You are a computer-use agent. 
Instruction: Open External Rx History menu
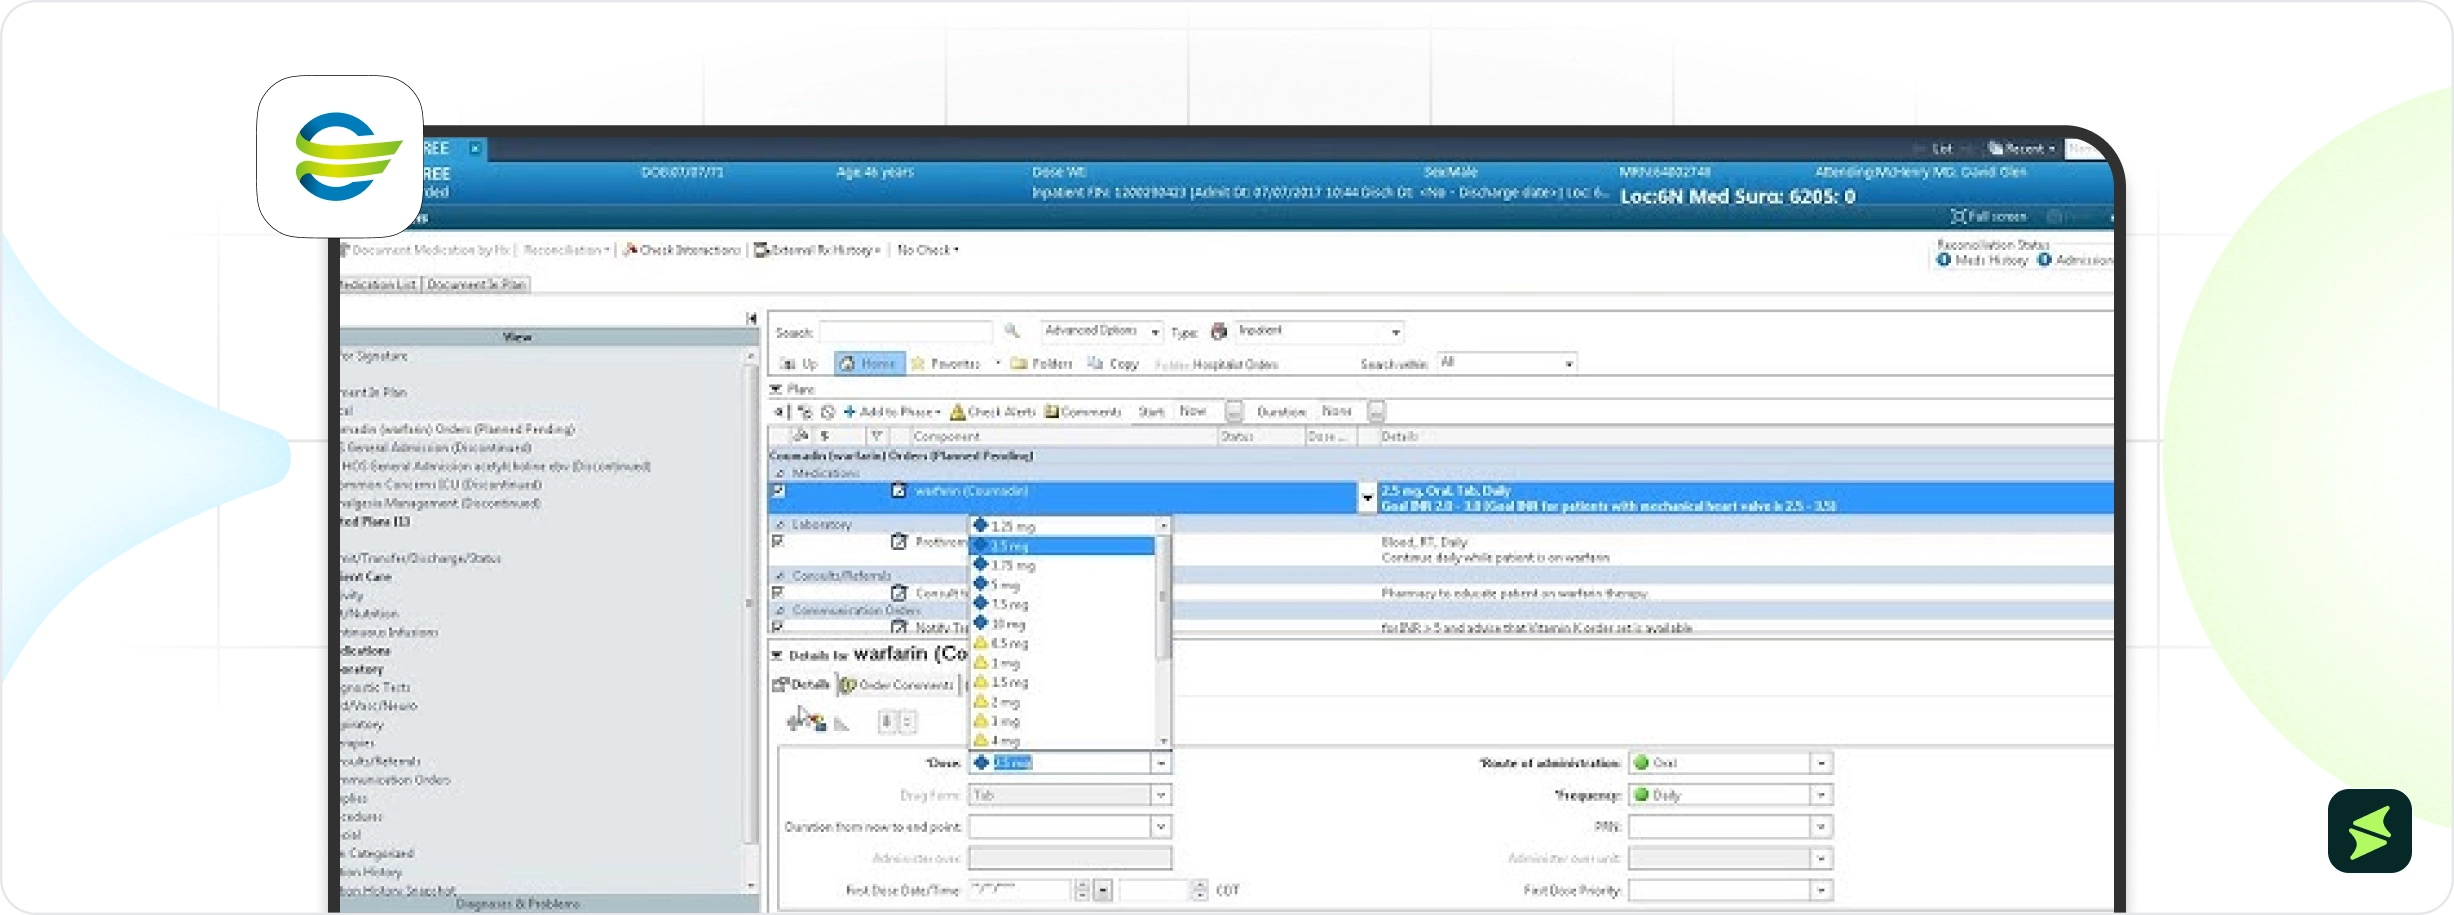tap(817, 250)
